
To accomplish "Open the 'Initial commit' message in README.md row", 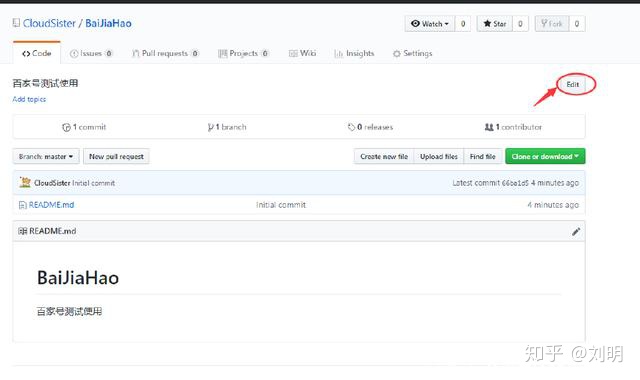I will pos(281,205).
